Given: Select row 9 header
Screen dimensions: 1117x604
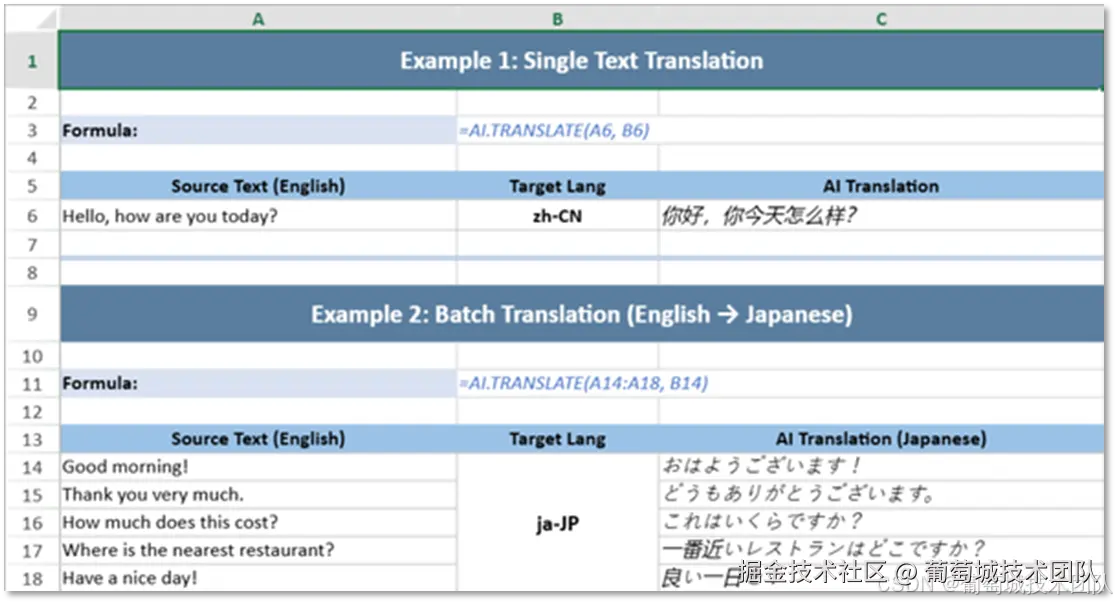Looking at the screenshot, I should tap(32, 314).
